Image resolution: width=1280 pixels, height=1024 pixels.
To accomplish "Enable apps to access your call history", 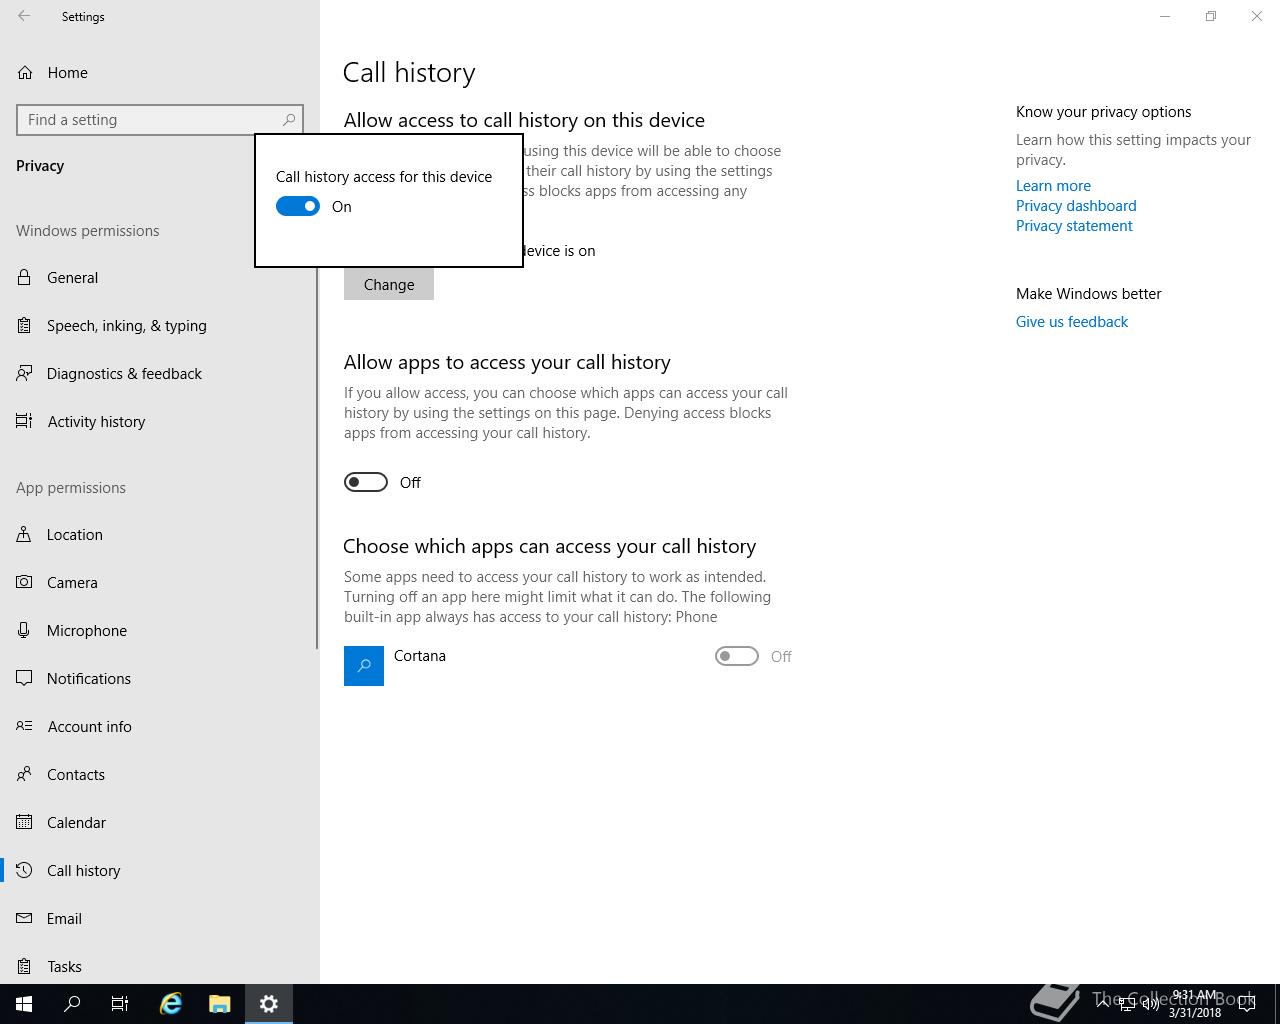I will pos(366,482).
